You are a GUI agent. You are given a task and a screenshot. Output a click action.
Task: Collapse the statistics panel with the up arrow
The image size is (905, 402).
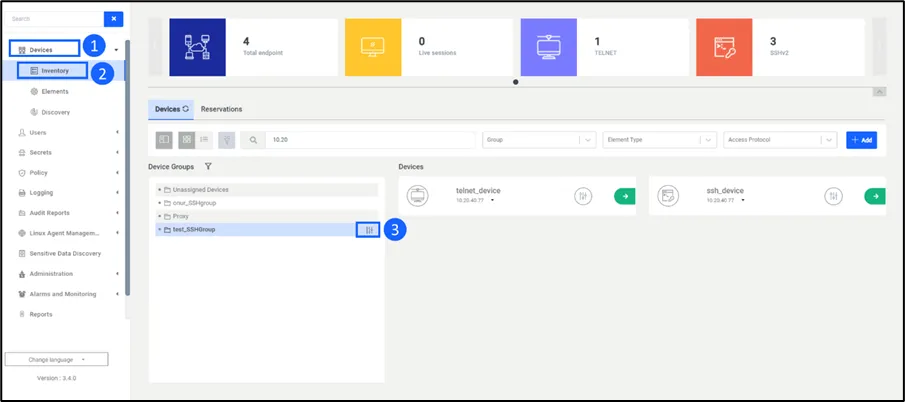(880, 92)
